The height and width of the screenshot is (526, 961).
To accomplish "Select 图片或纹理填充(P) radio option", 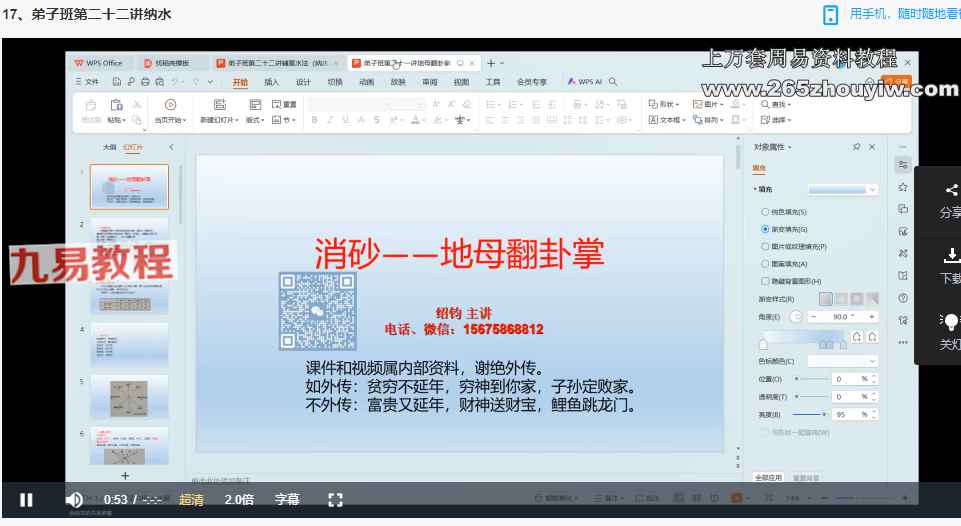I will coord(765,246).
